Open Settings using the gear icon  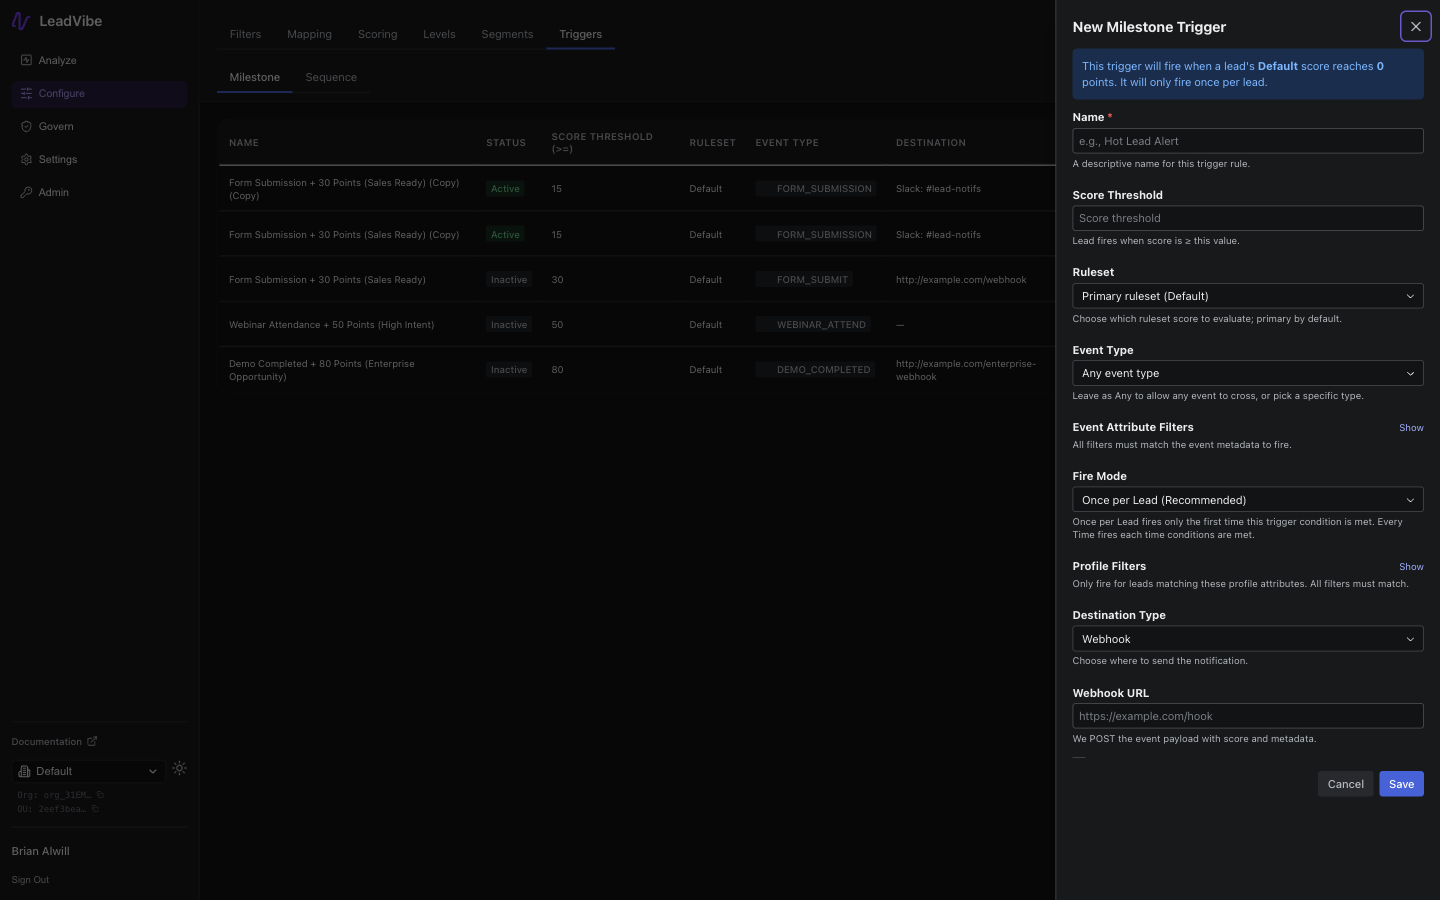[x=26, y=159]
